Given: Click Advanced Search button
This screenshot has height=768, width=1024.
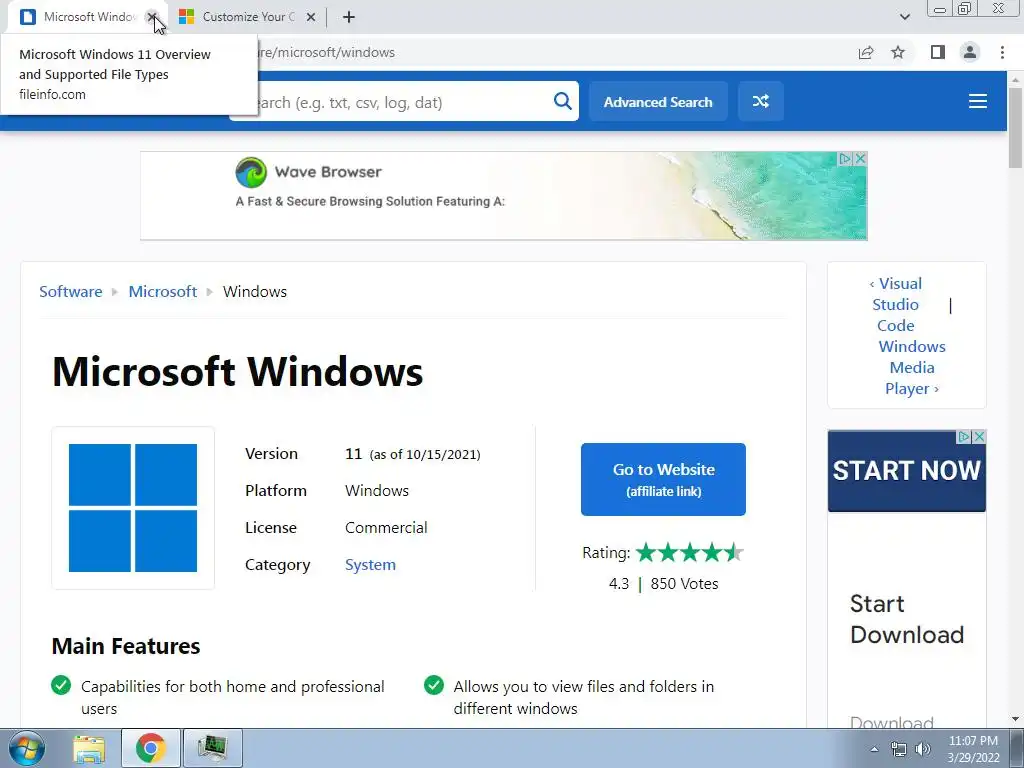Looking at the screenshot, I should point(658,101).
